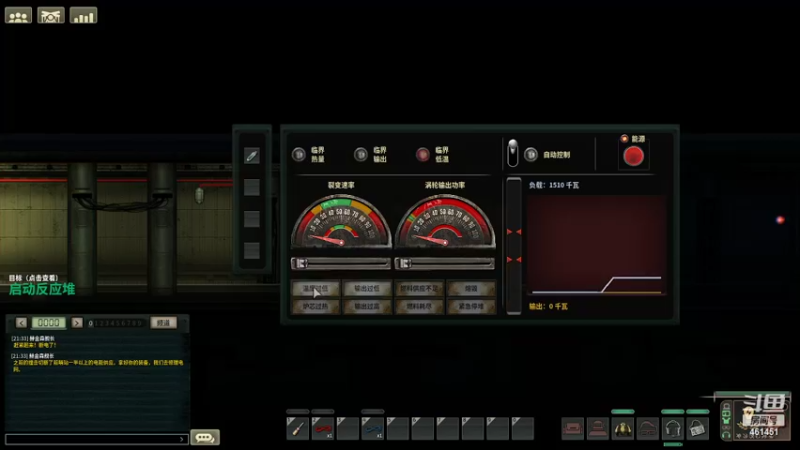Click the 临界输出 indicator light
Screen dimensions: 800x450
(361, 154)
